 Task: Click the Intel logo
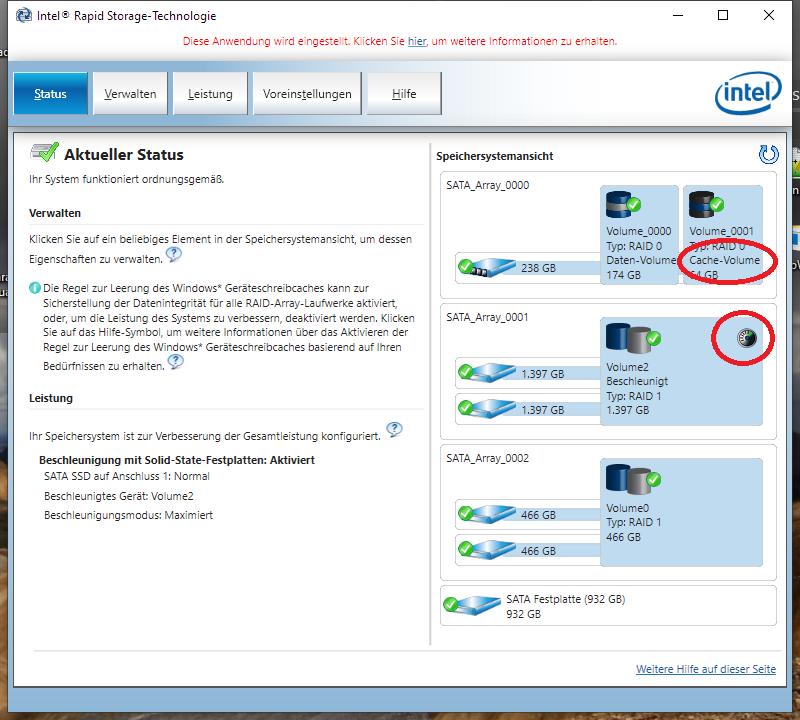coord(748,93)
